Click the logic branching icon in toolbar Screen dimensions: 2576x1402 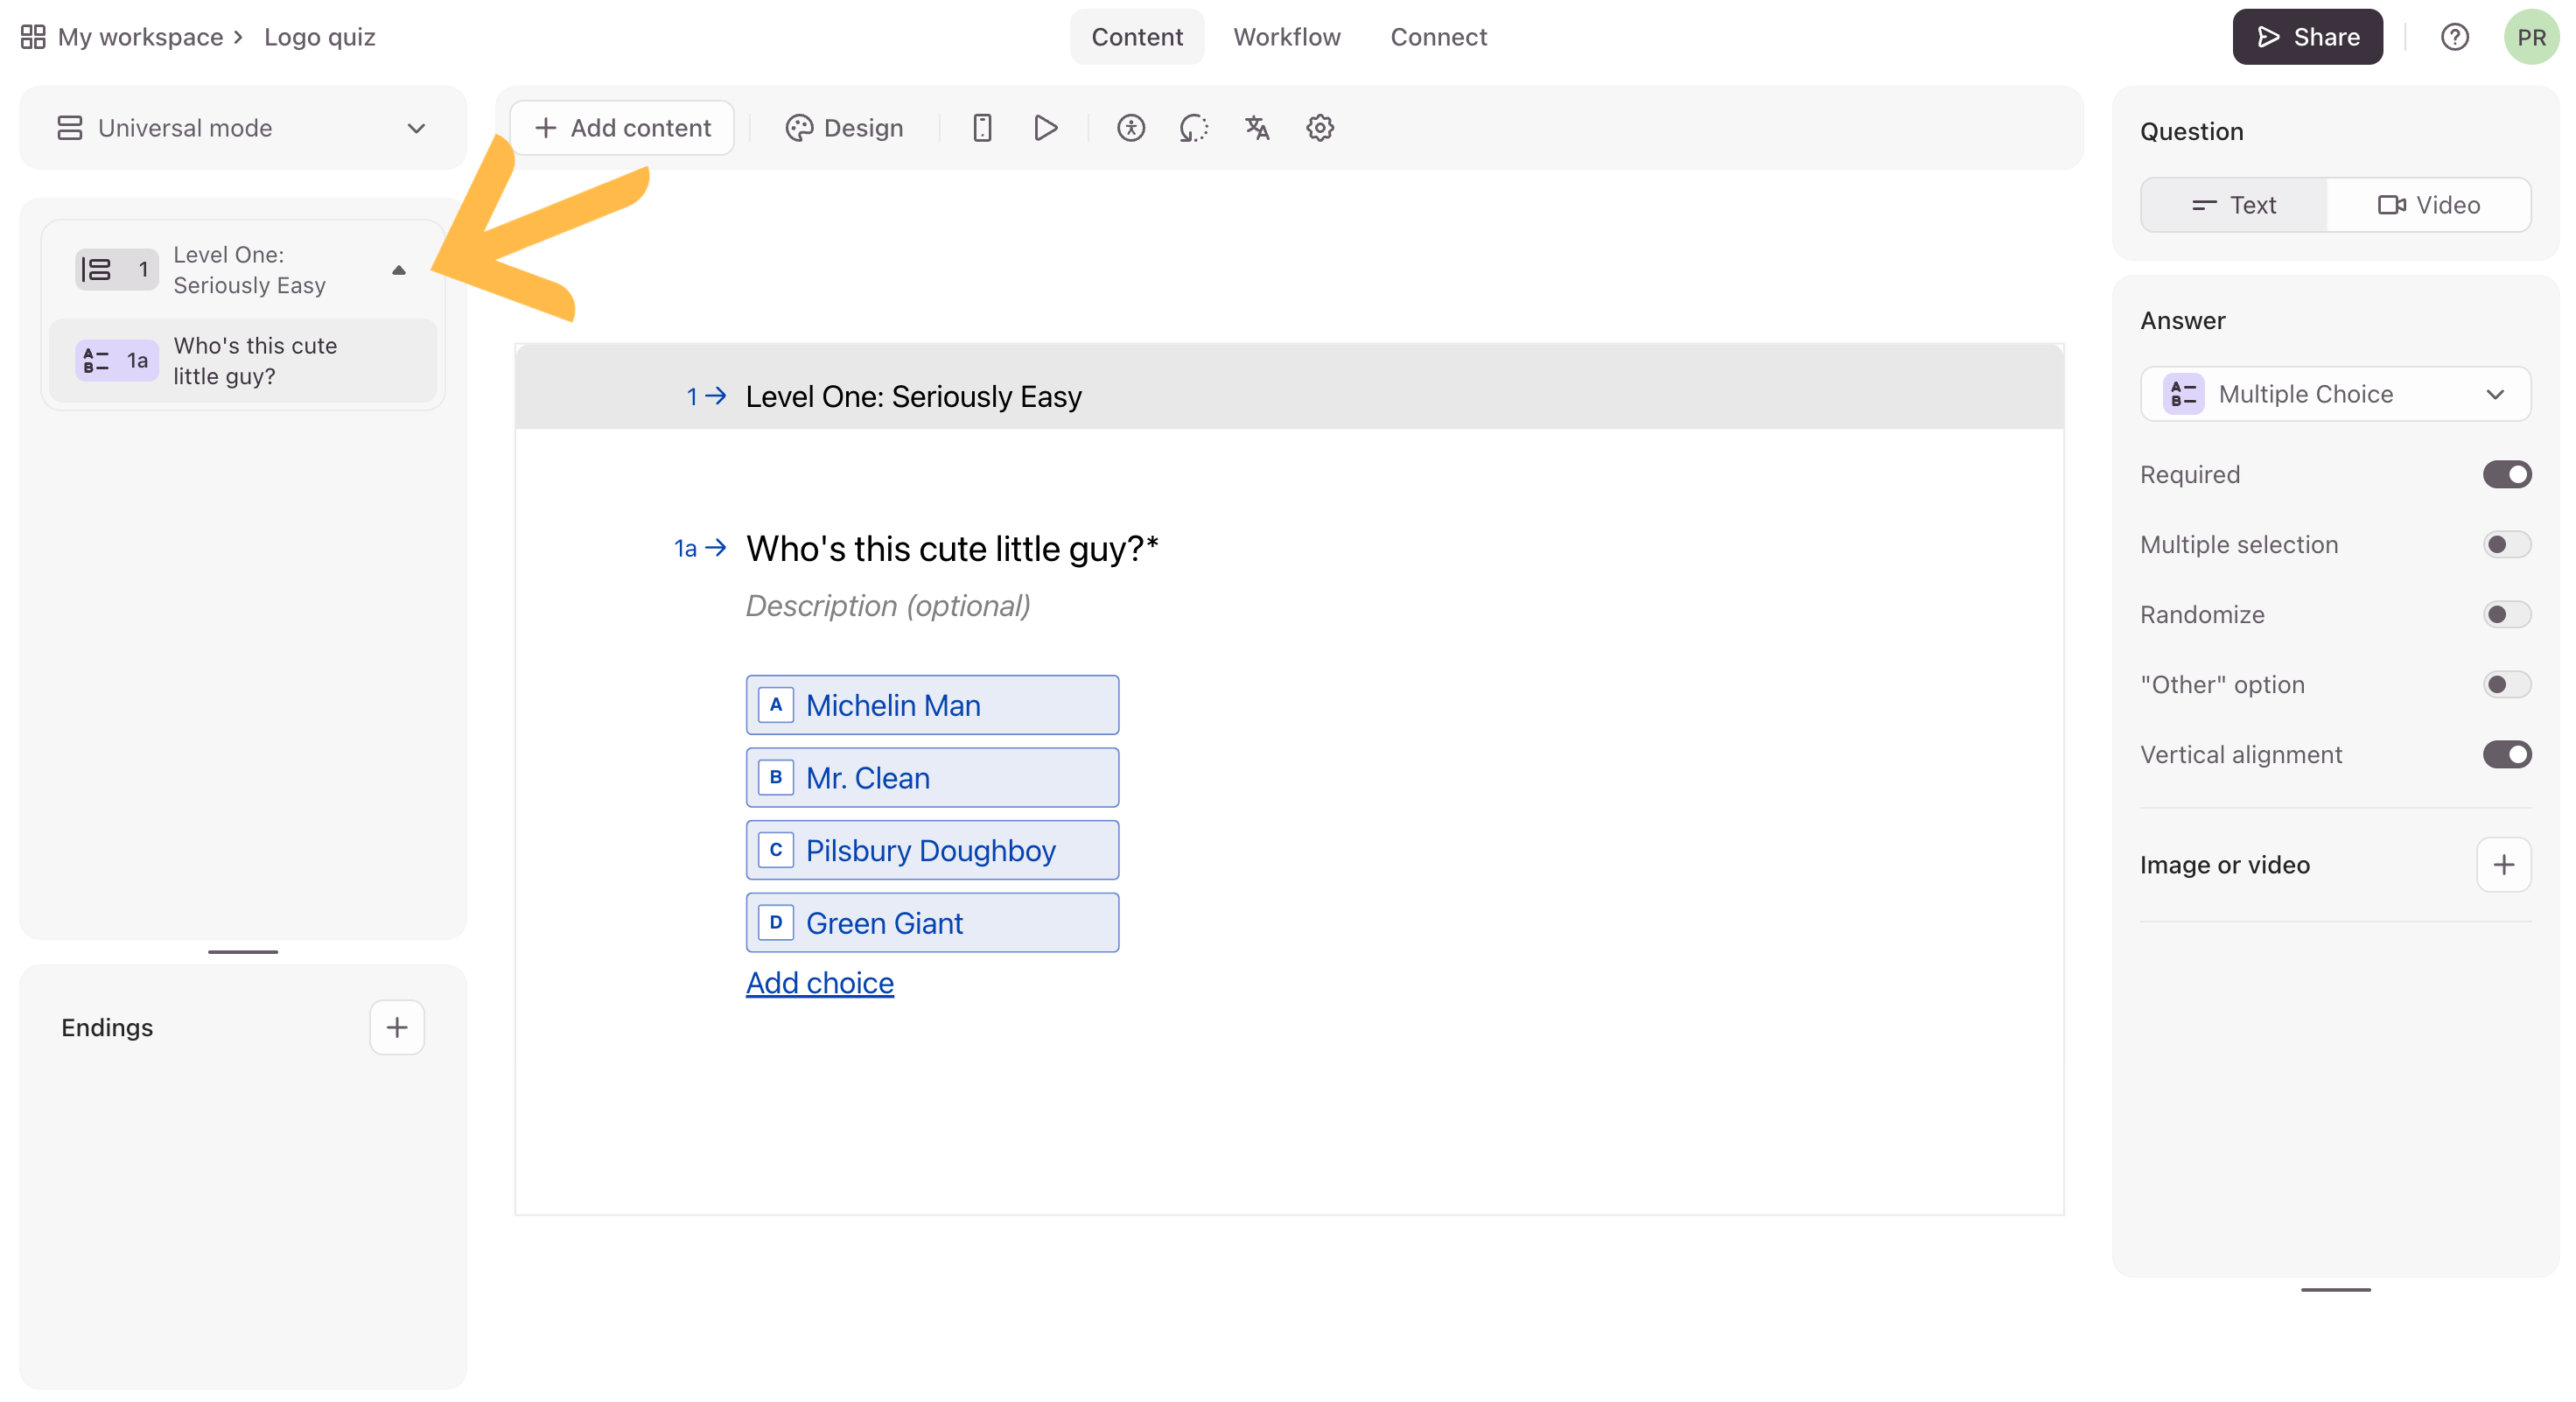pyautogui.click(x=1194, y=128)
